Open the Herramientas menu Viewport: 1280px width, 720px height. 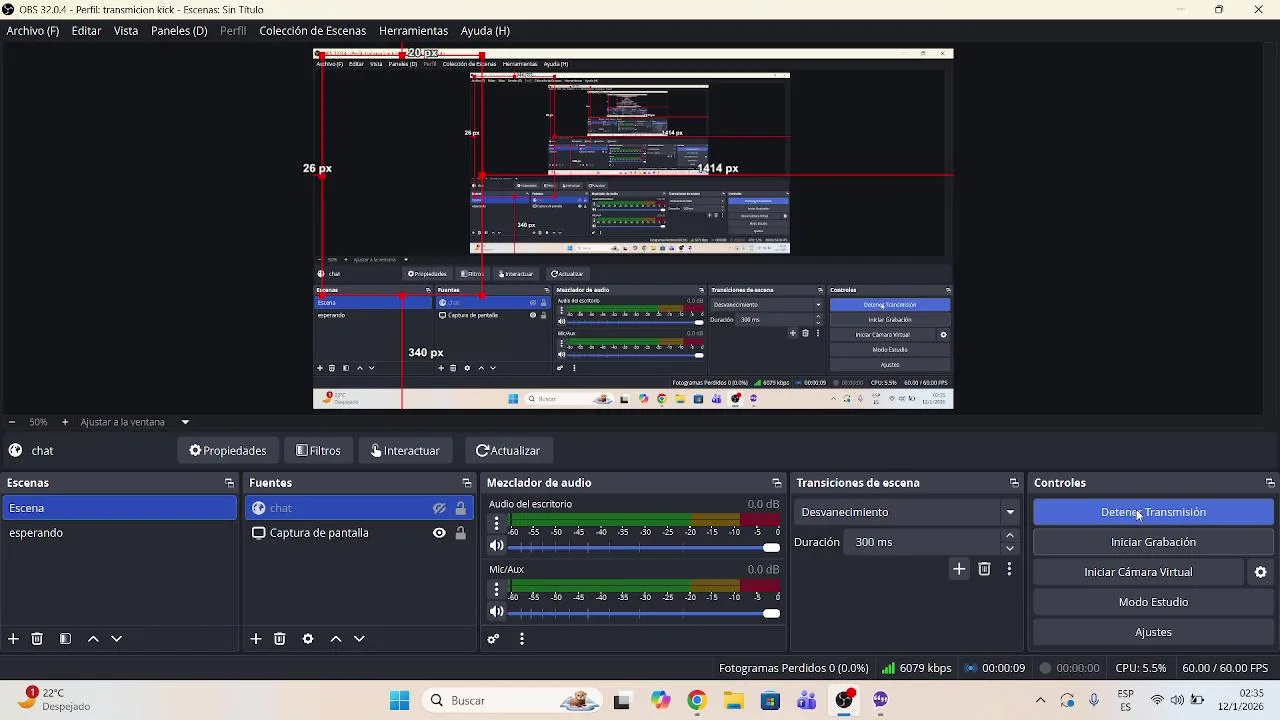pos(413,31)
